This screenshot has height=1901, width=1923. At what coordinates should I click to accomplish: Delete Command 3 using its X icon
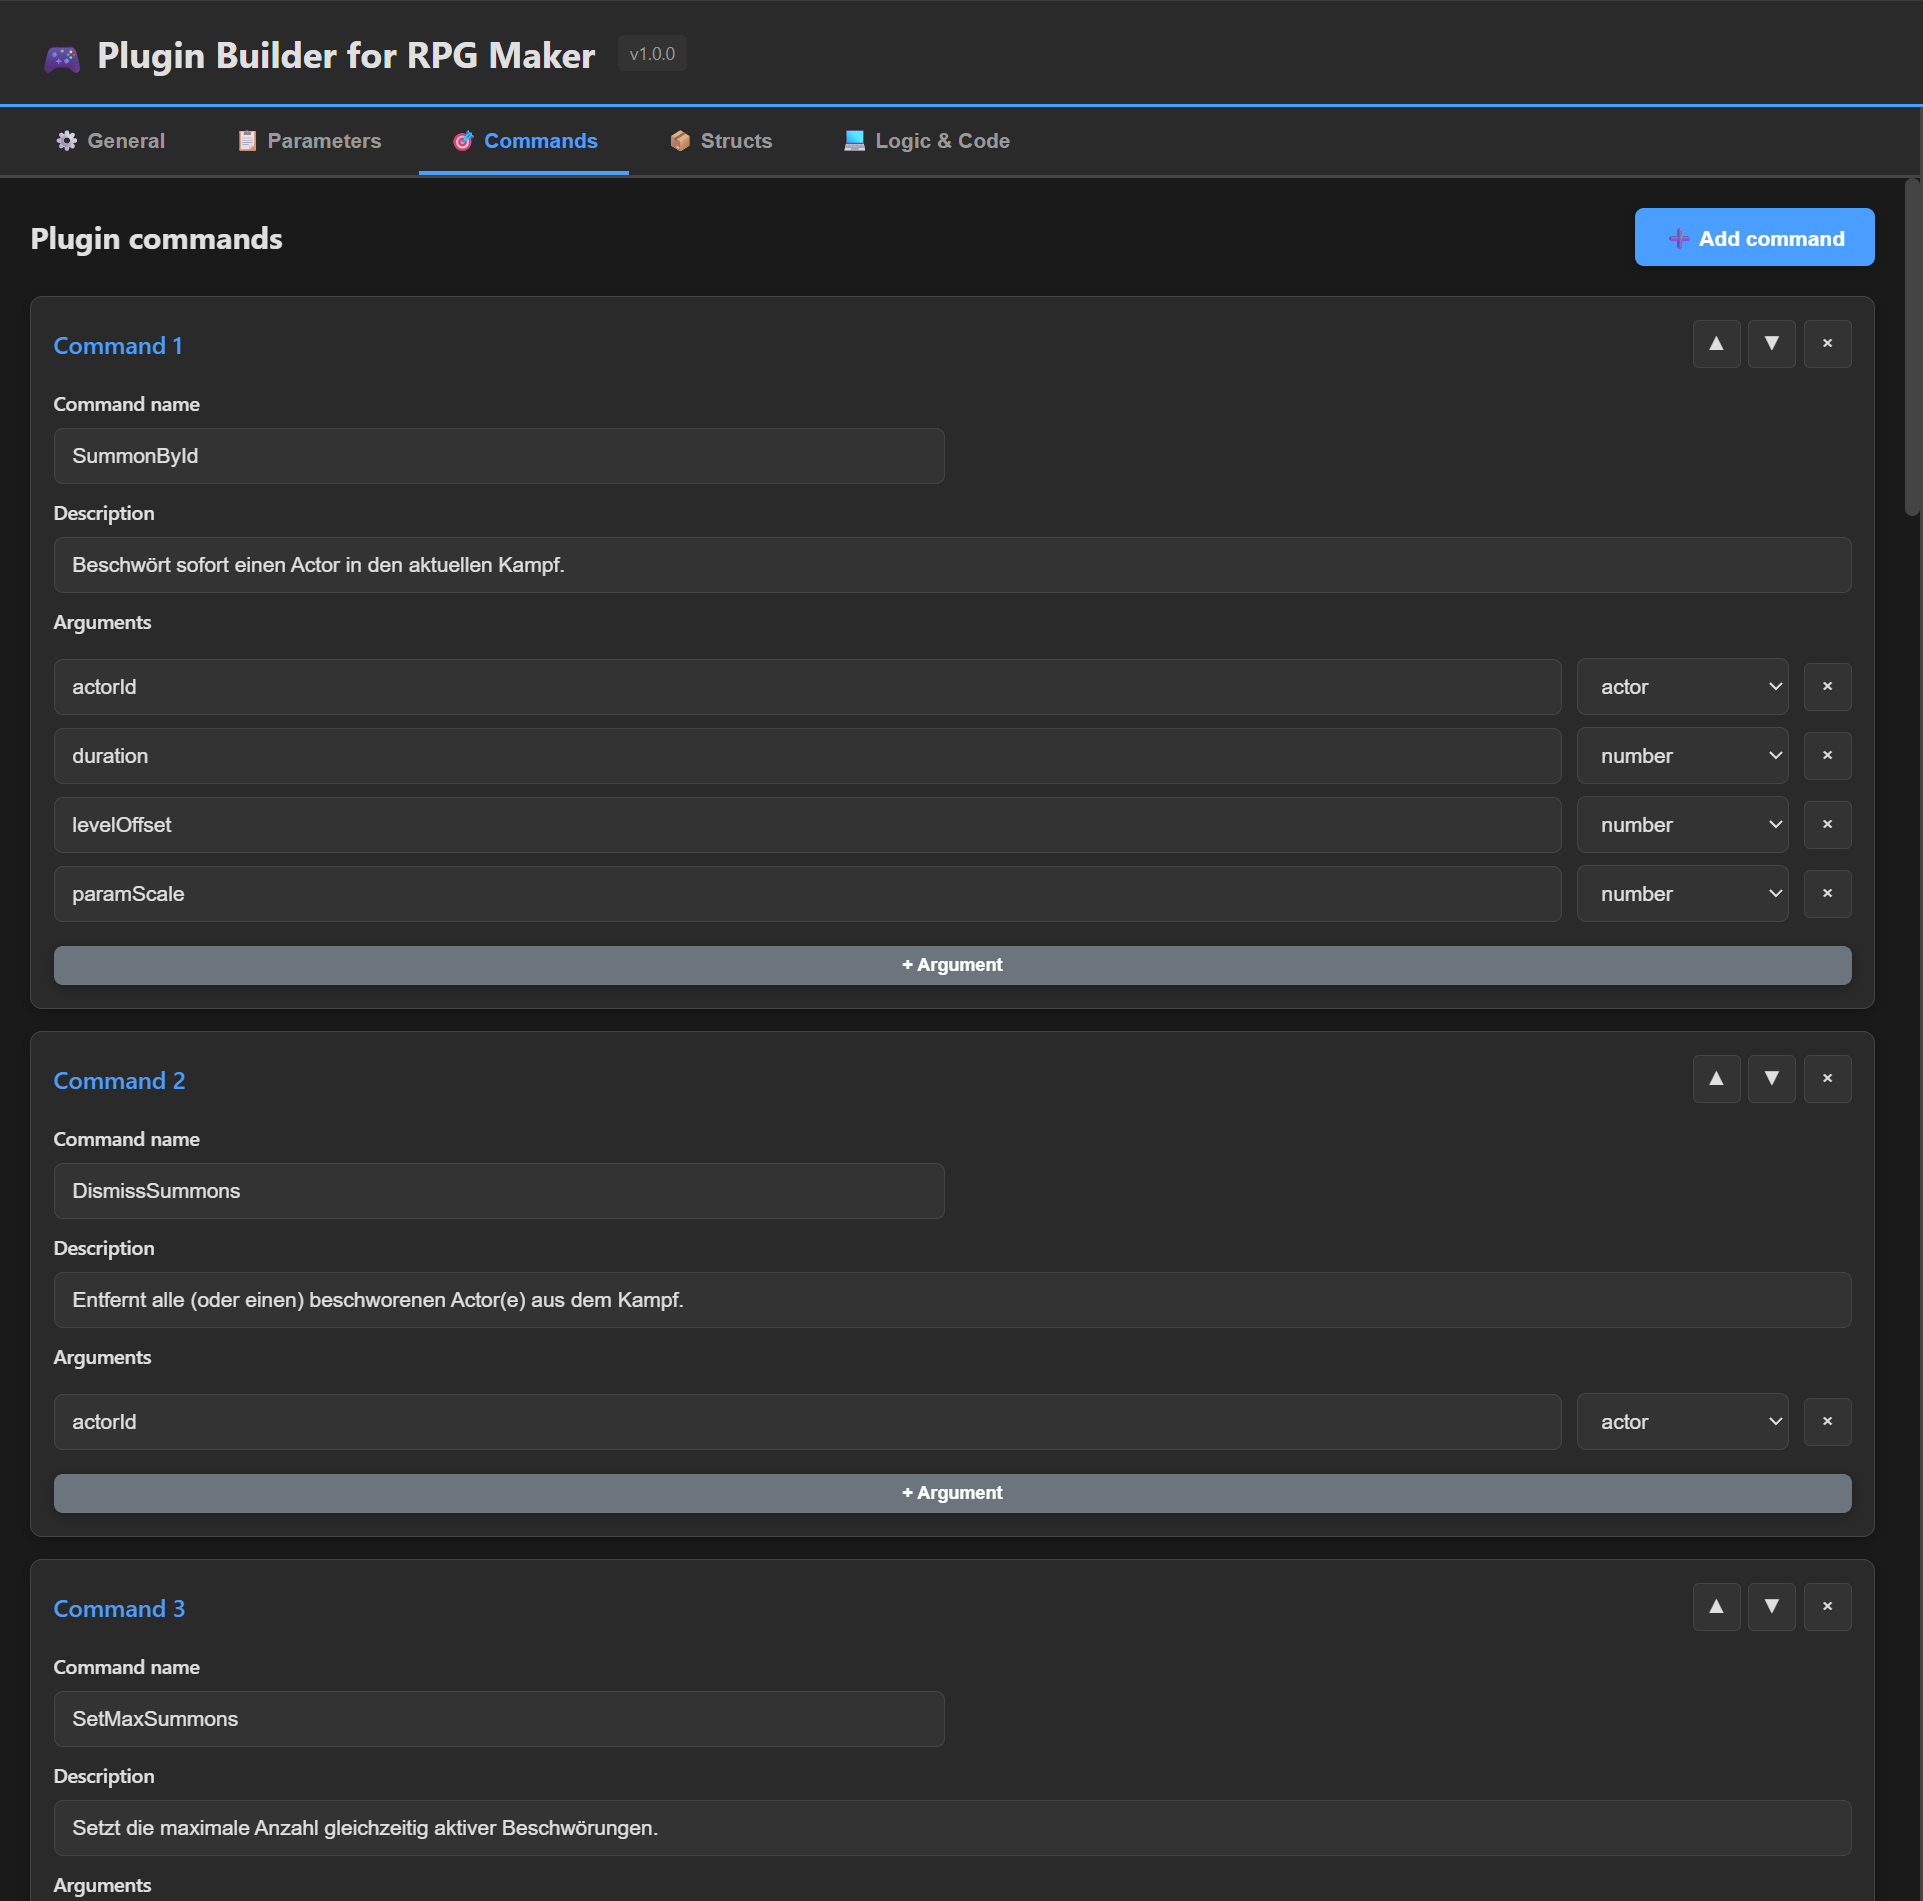[x=1827, y=1607]
